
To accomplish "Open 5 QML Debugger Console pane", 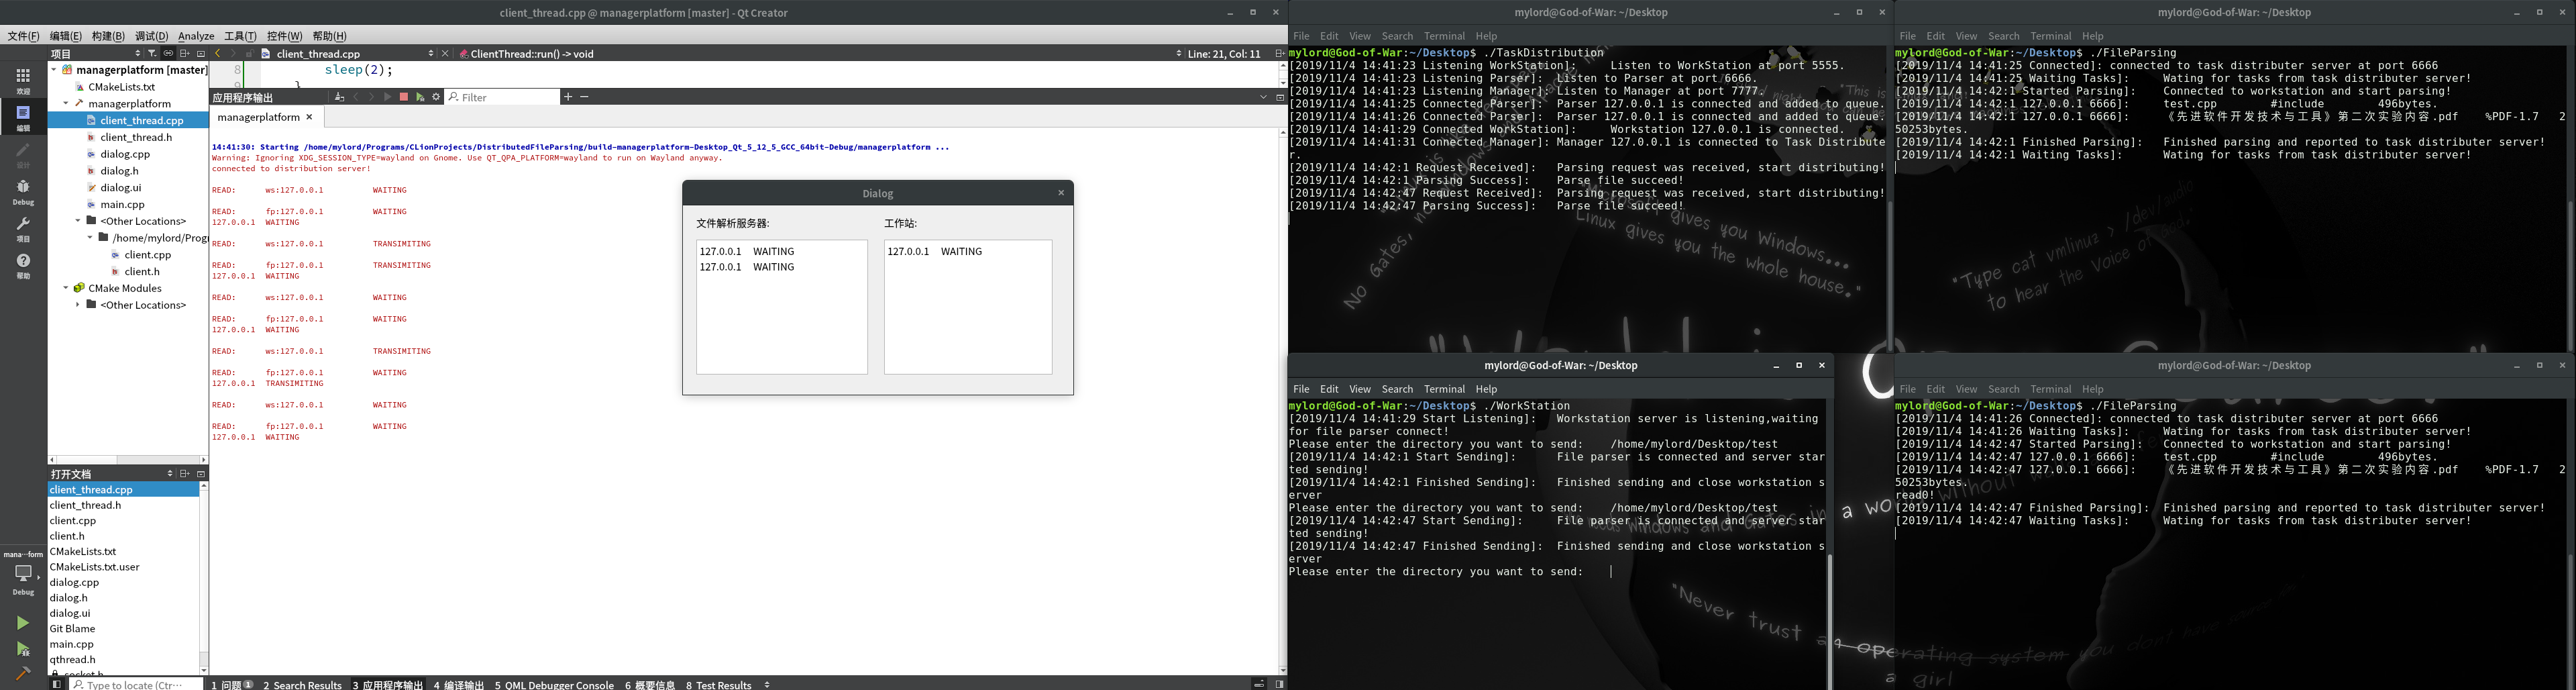I will tap(554, 684).
